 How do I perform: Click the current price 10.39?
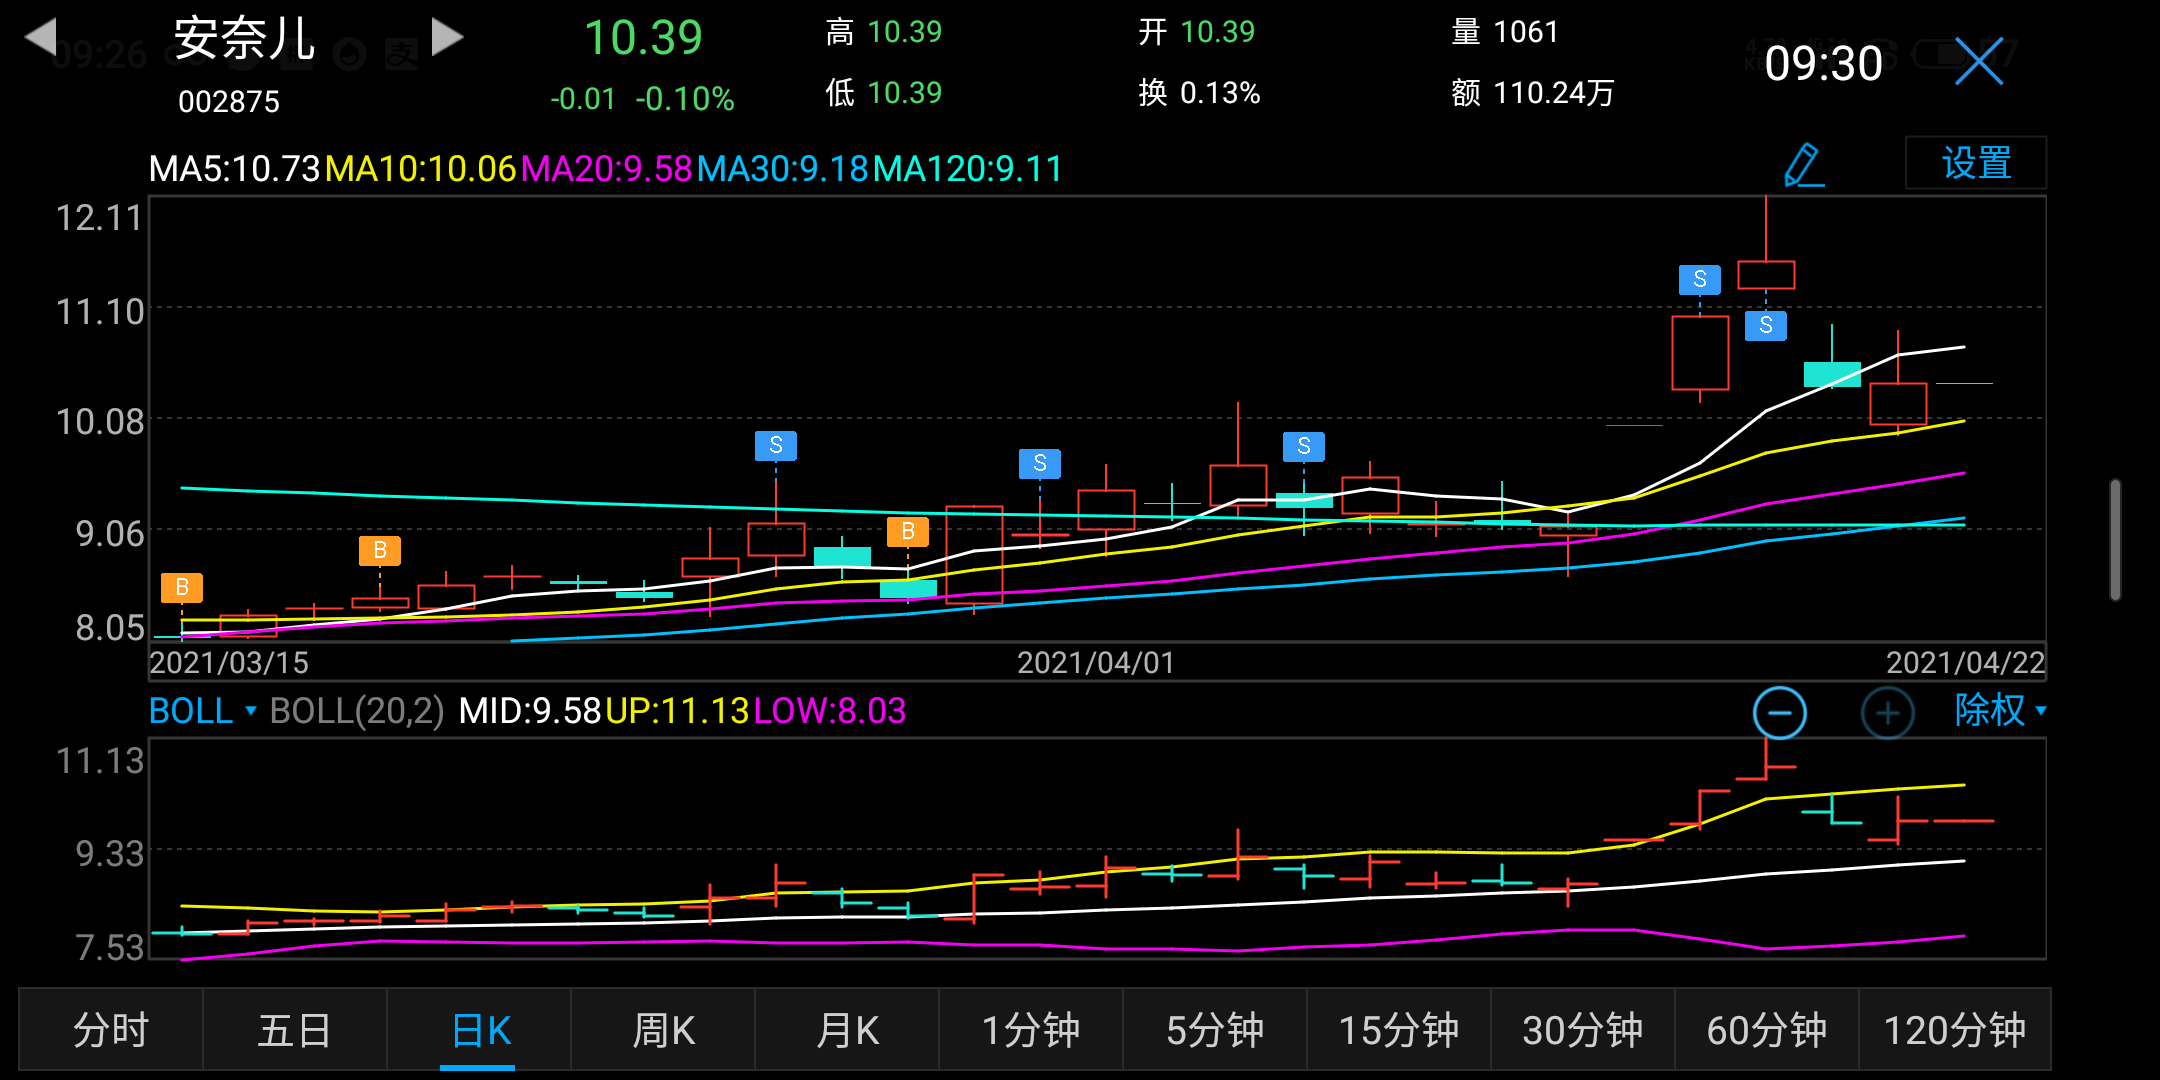[643, 38]
